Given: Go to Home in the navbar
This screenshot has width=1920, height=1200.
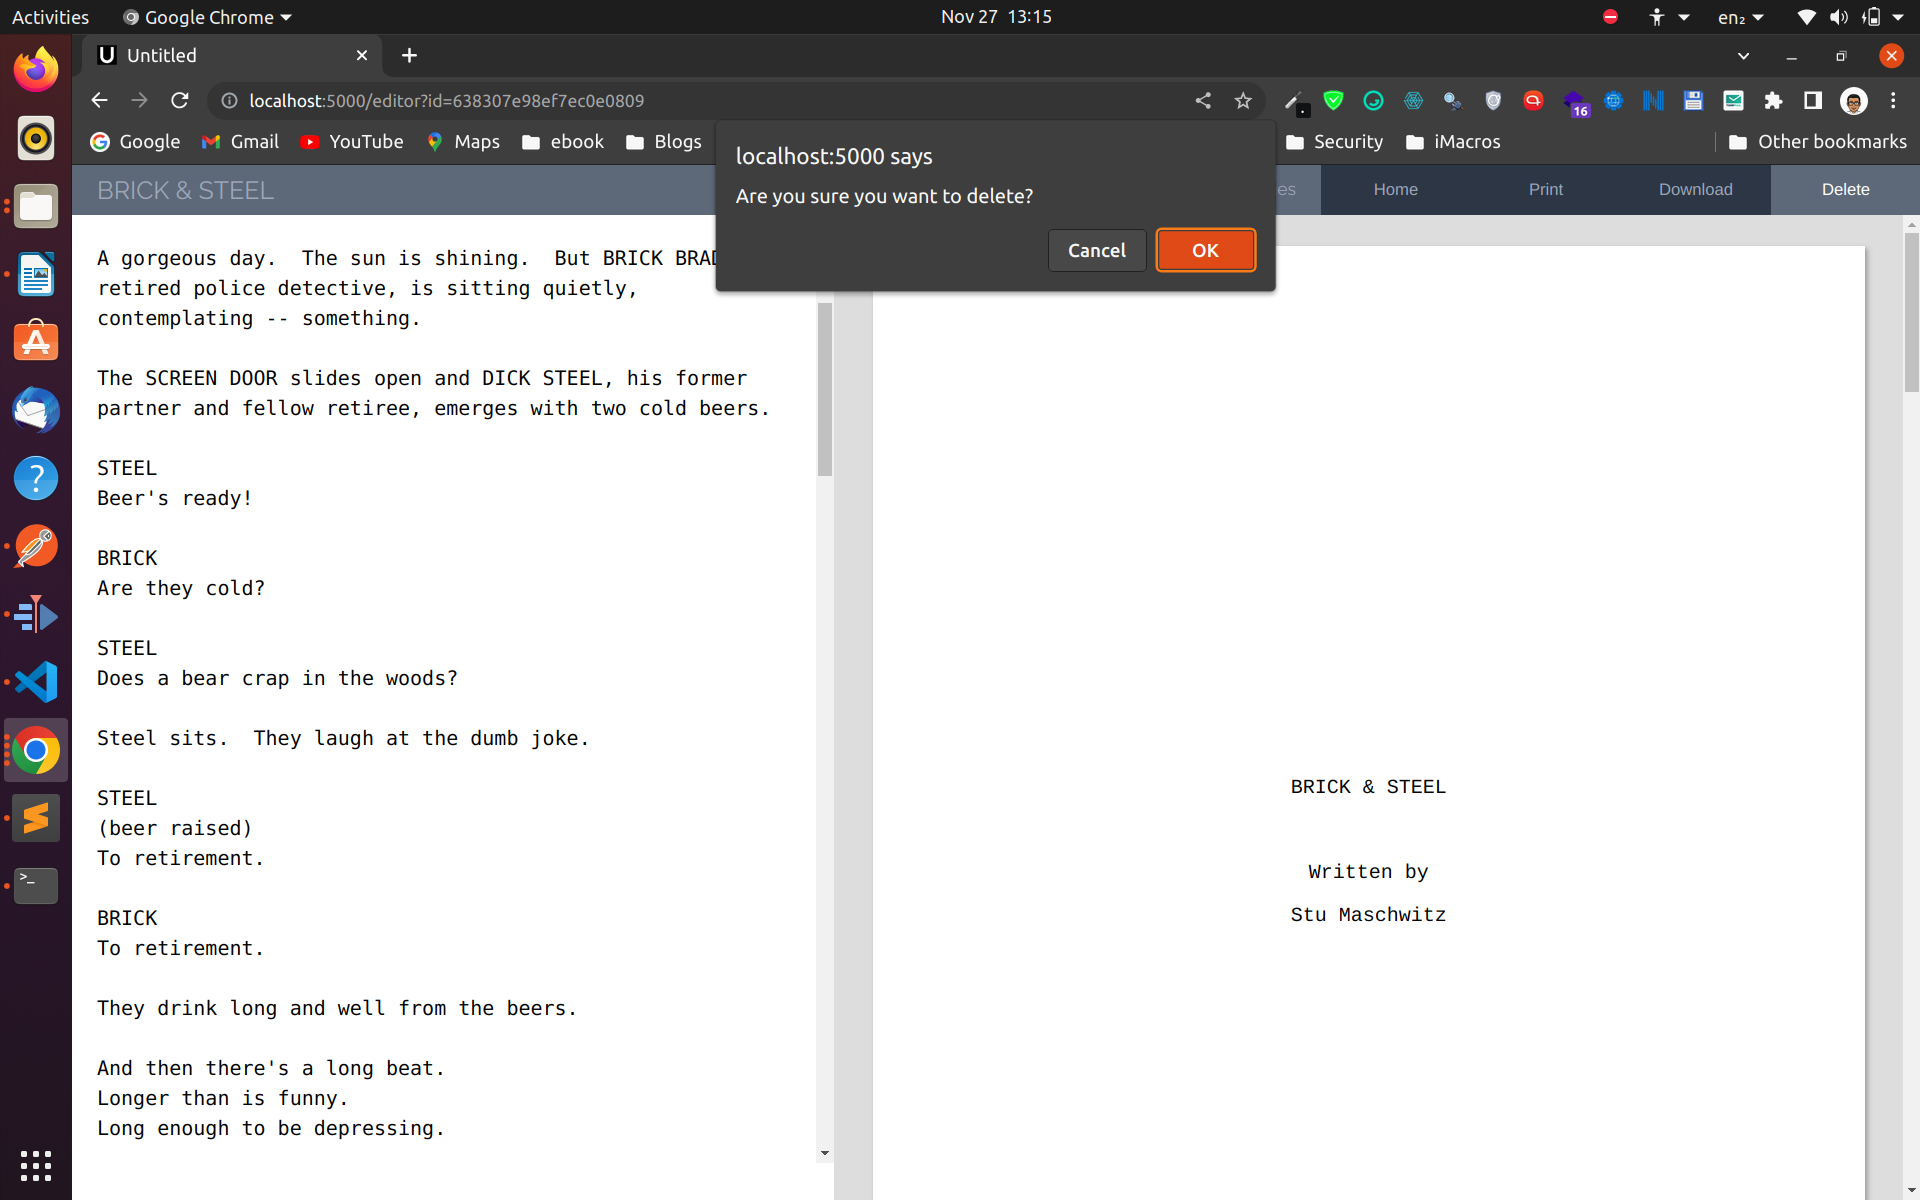Looking at the screenshot, I should (1395, 189).
